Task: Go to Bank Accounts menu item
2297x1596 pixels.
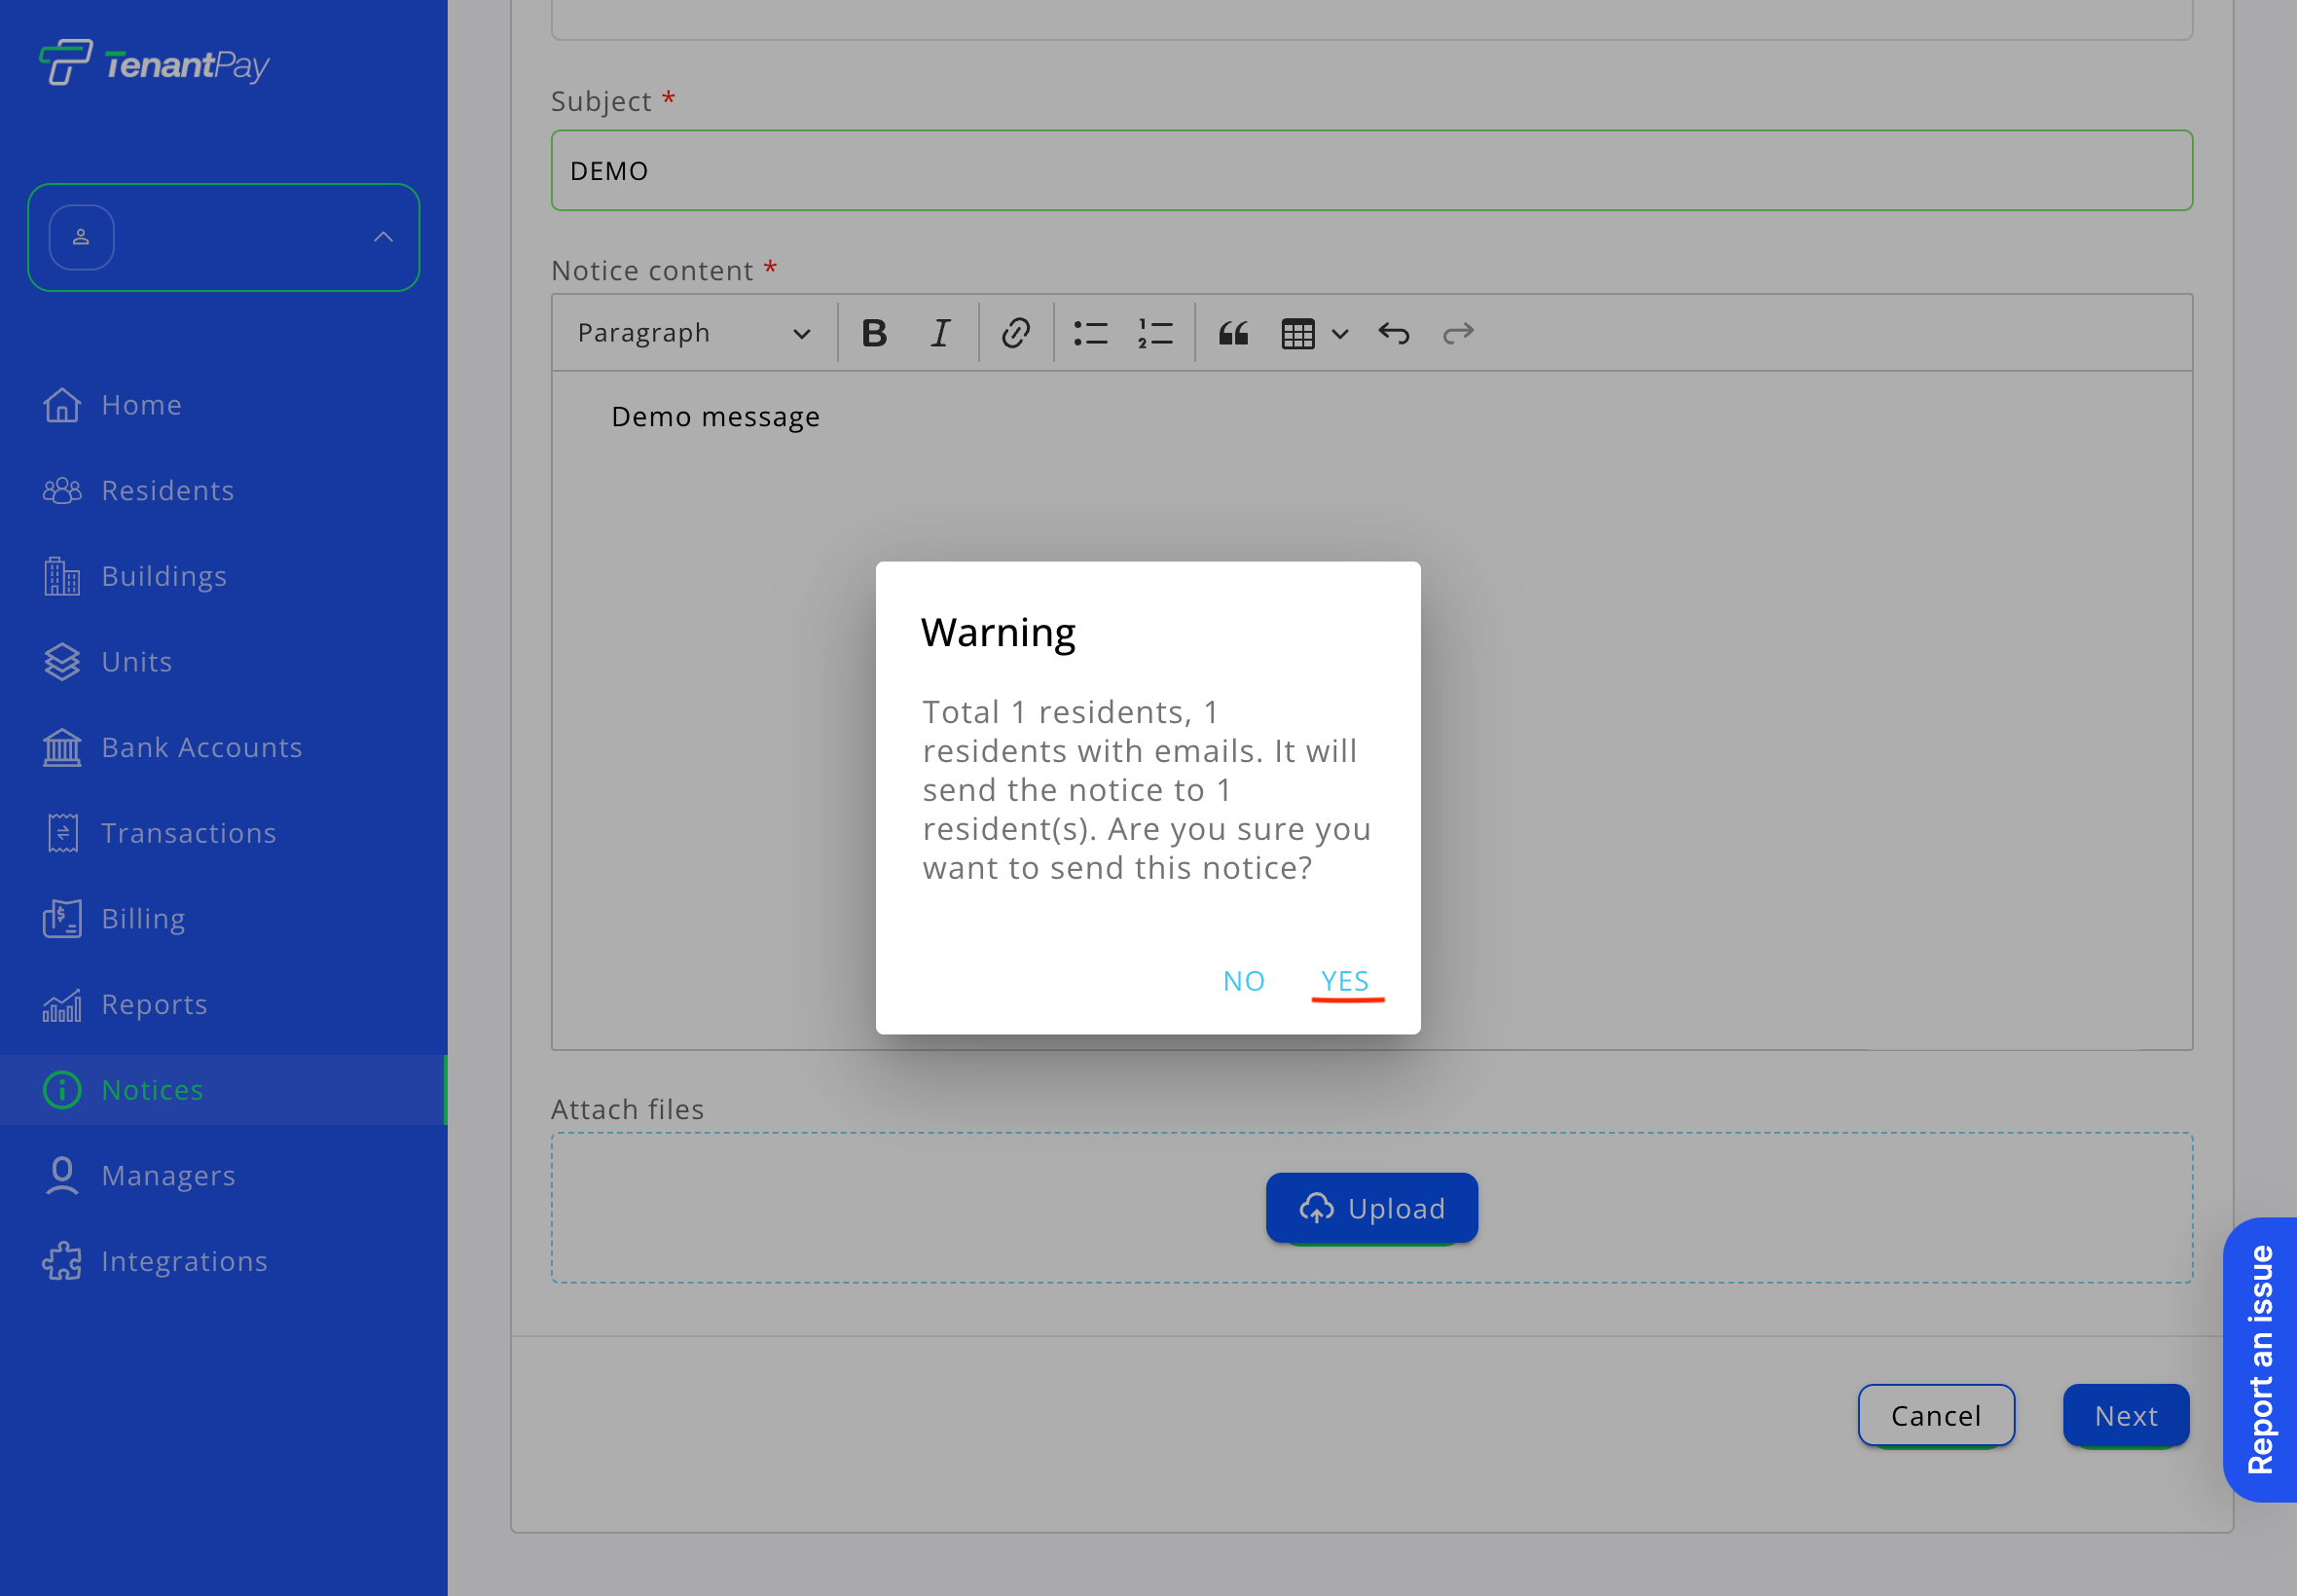Action: coord(201,747)
